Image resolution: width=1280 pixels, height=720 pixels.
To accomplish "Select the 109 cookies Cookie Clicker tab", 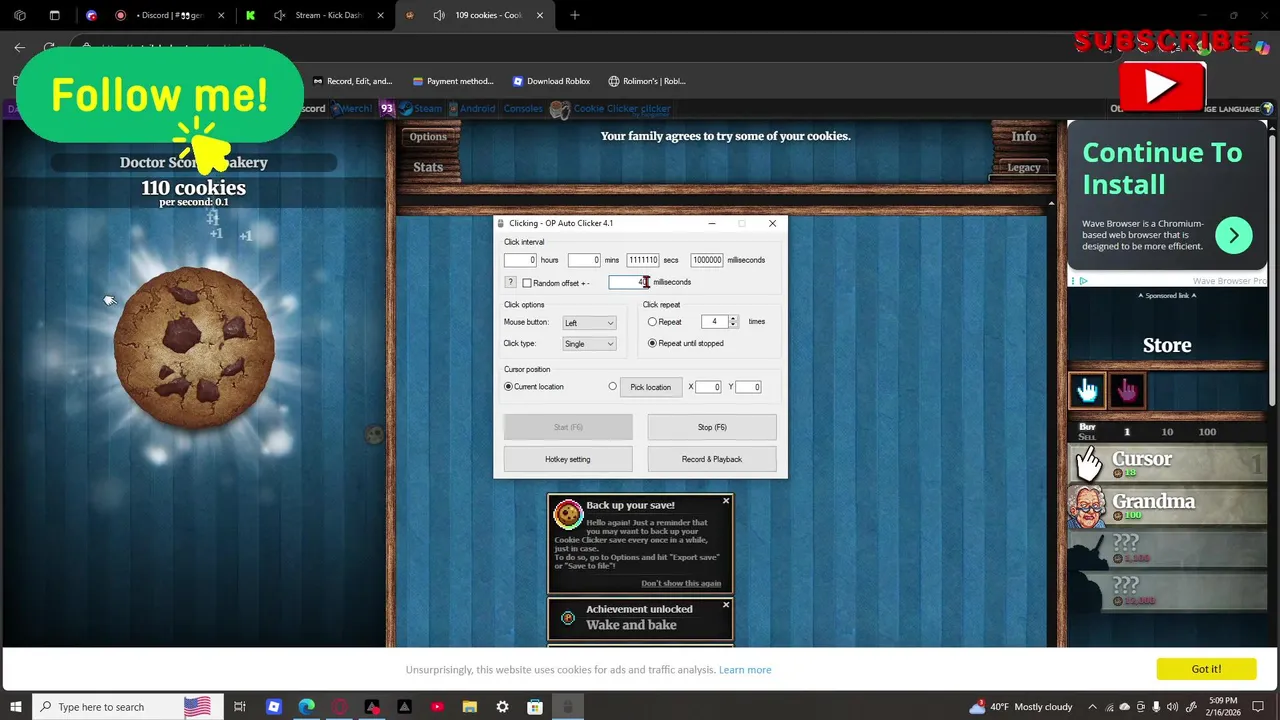I will (477, 15).
